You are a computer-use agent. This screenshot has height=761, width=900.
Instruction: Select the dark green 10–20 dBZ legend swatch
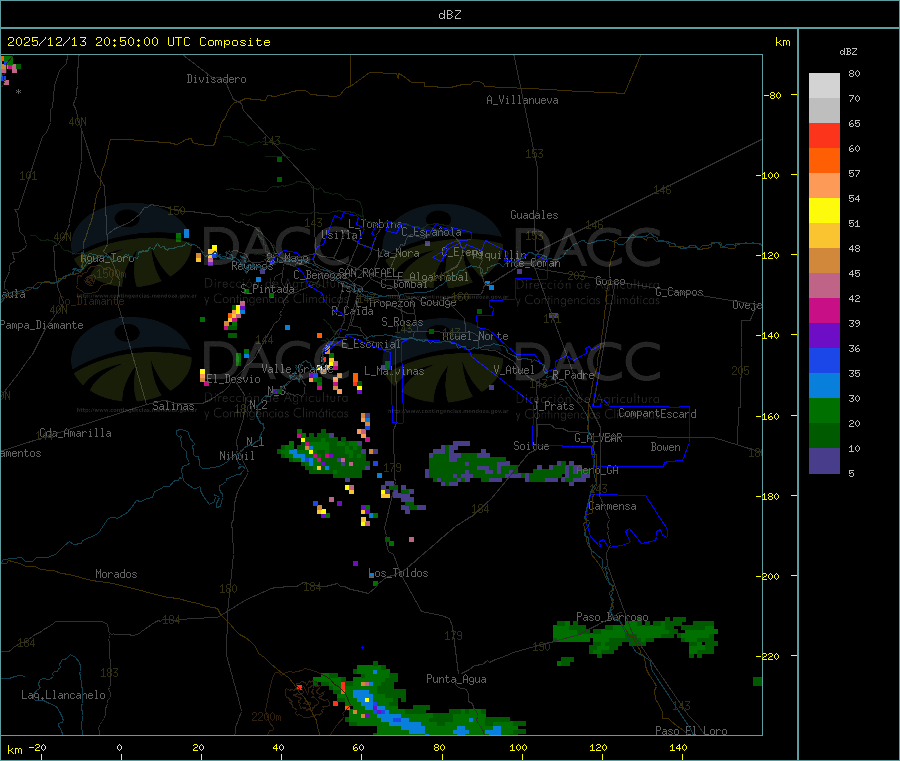pos(824,436)
